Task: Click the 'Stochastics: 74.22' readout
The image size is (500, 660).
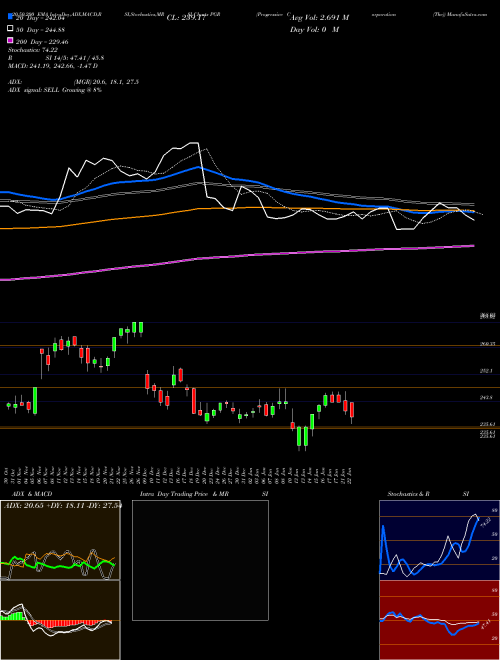Action: click(x=33, y=50)
